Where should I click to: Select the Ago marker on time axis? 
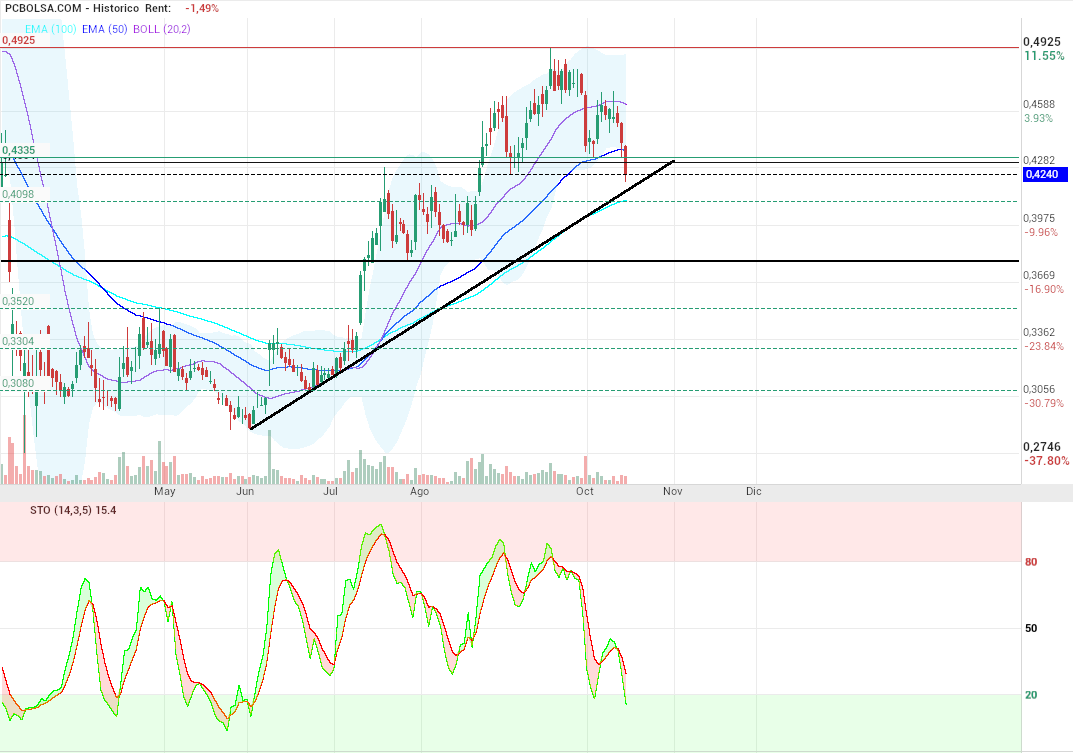(420, 492)
